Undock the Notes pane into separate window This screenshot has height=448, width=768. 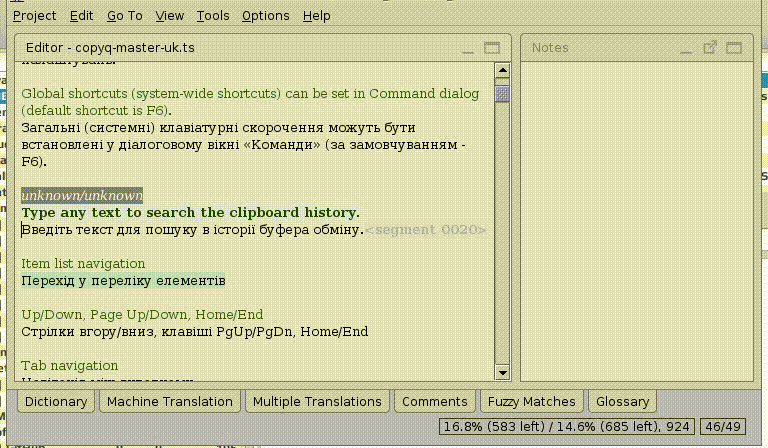point(711,48)
